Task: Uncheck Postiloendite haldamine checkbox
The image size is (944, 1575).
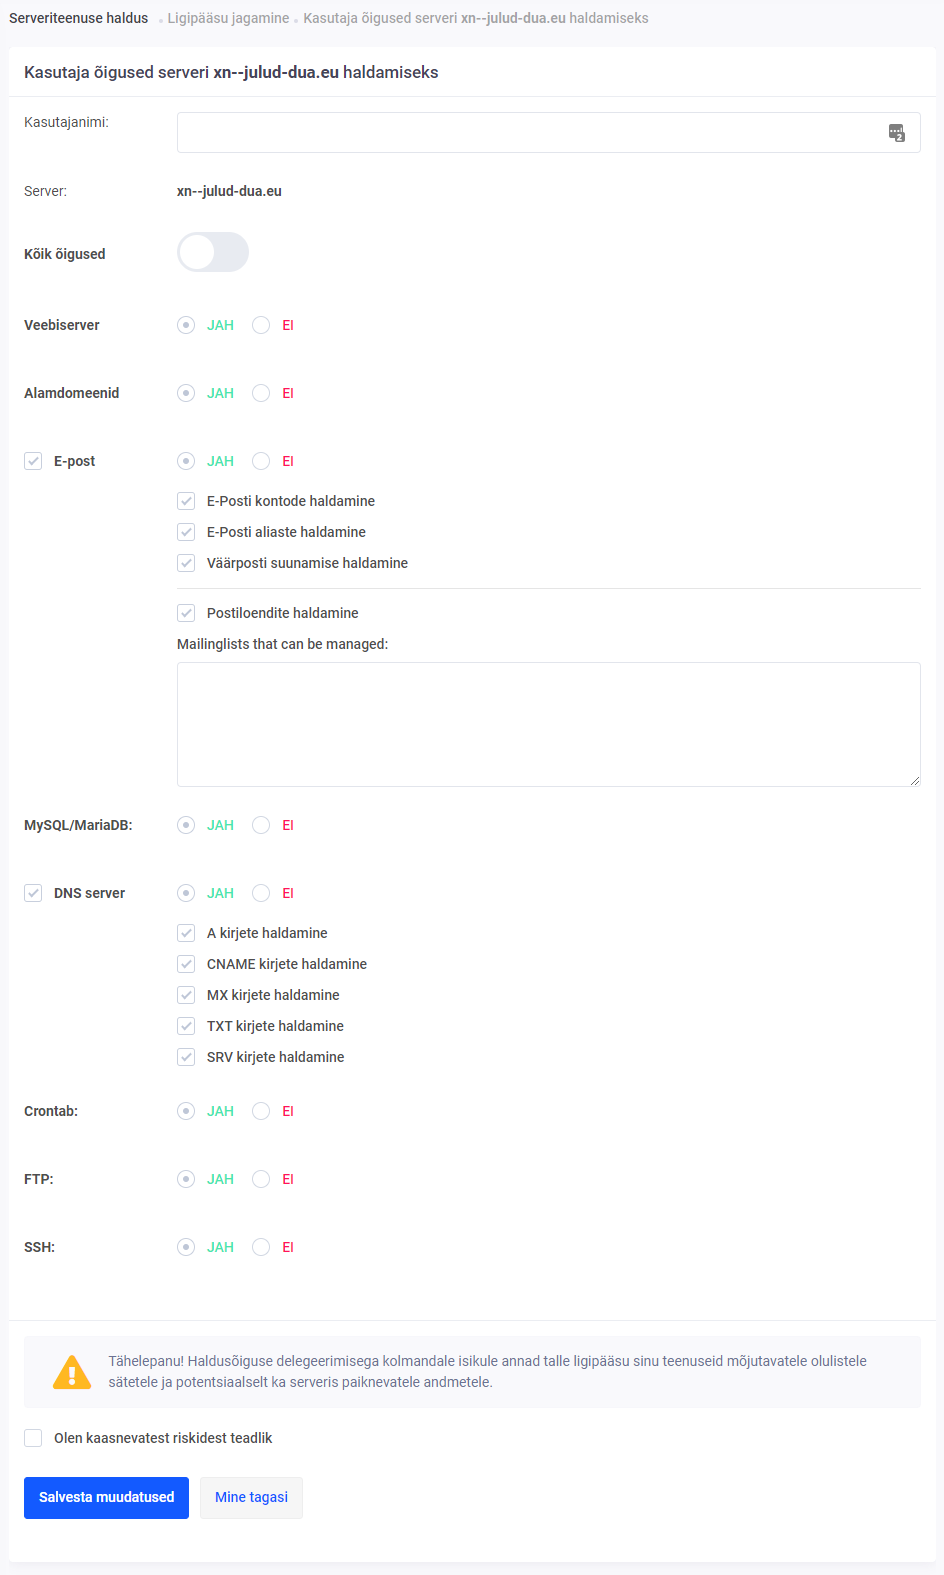Action: tap(186, 613)
